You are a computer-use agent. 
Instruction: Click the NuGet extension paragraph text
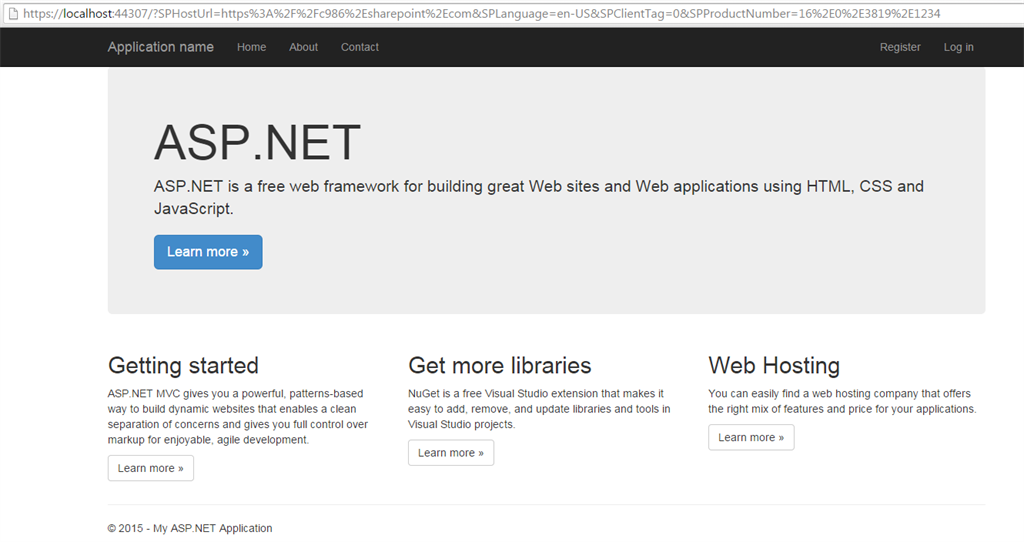point(539,409)
